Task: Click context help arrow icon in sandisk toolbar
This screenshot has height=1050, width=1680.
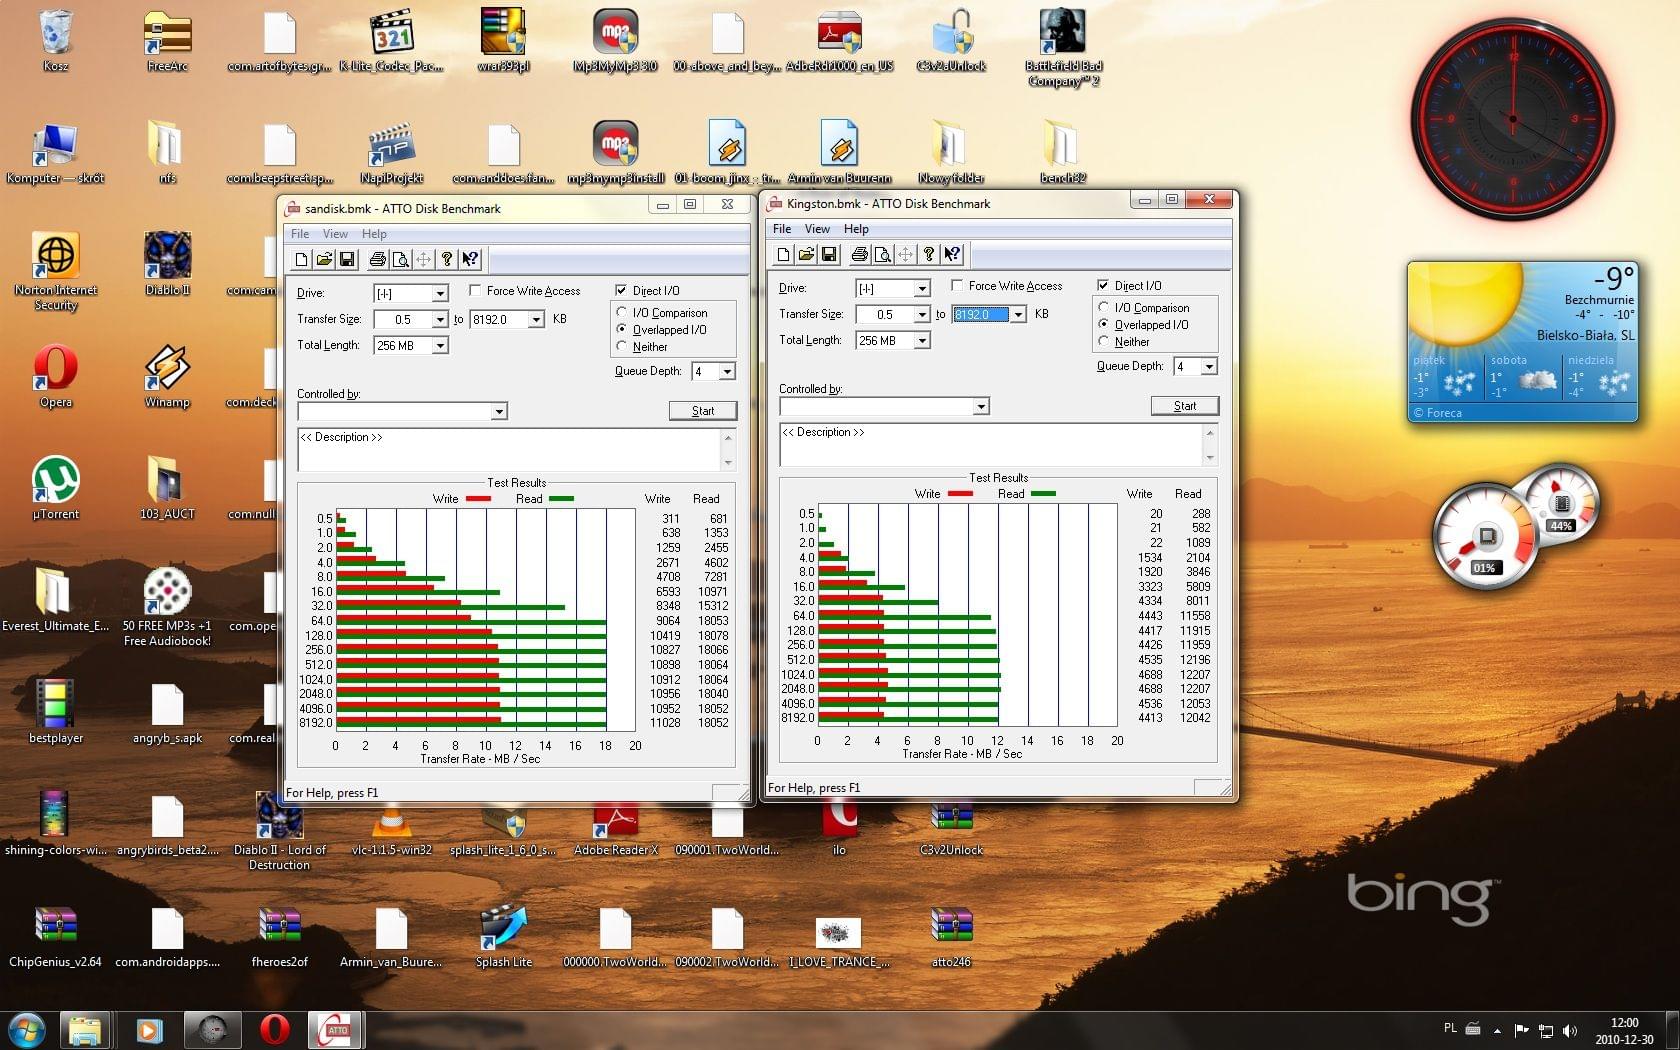Action: coord(470,260)
